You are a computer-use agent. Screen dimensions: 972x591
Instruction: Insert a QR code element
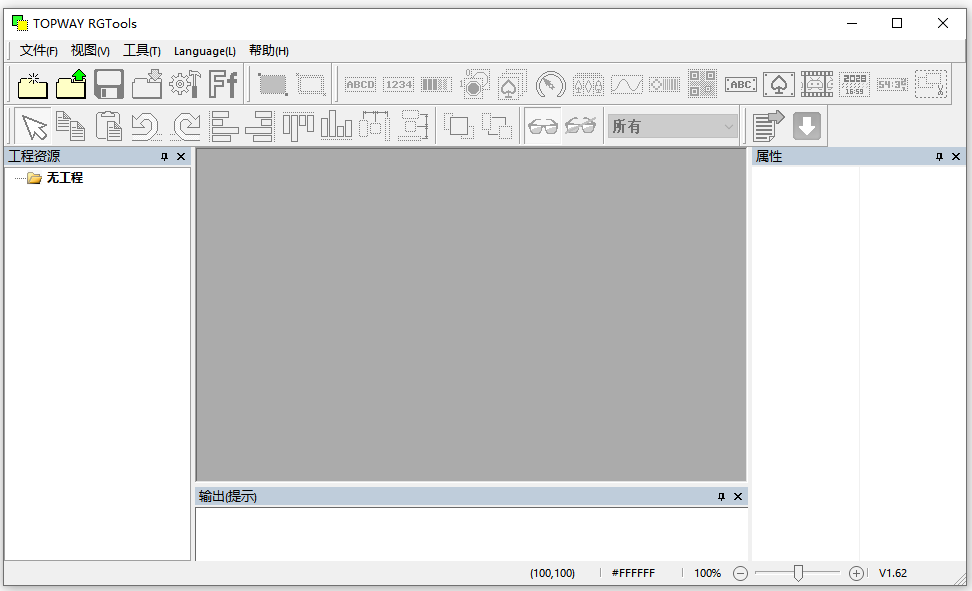pos(702,84)
